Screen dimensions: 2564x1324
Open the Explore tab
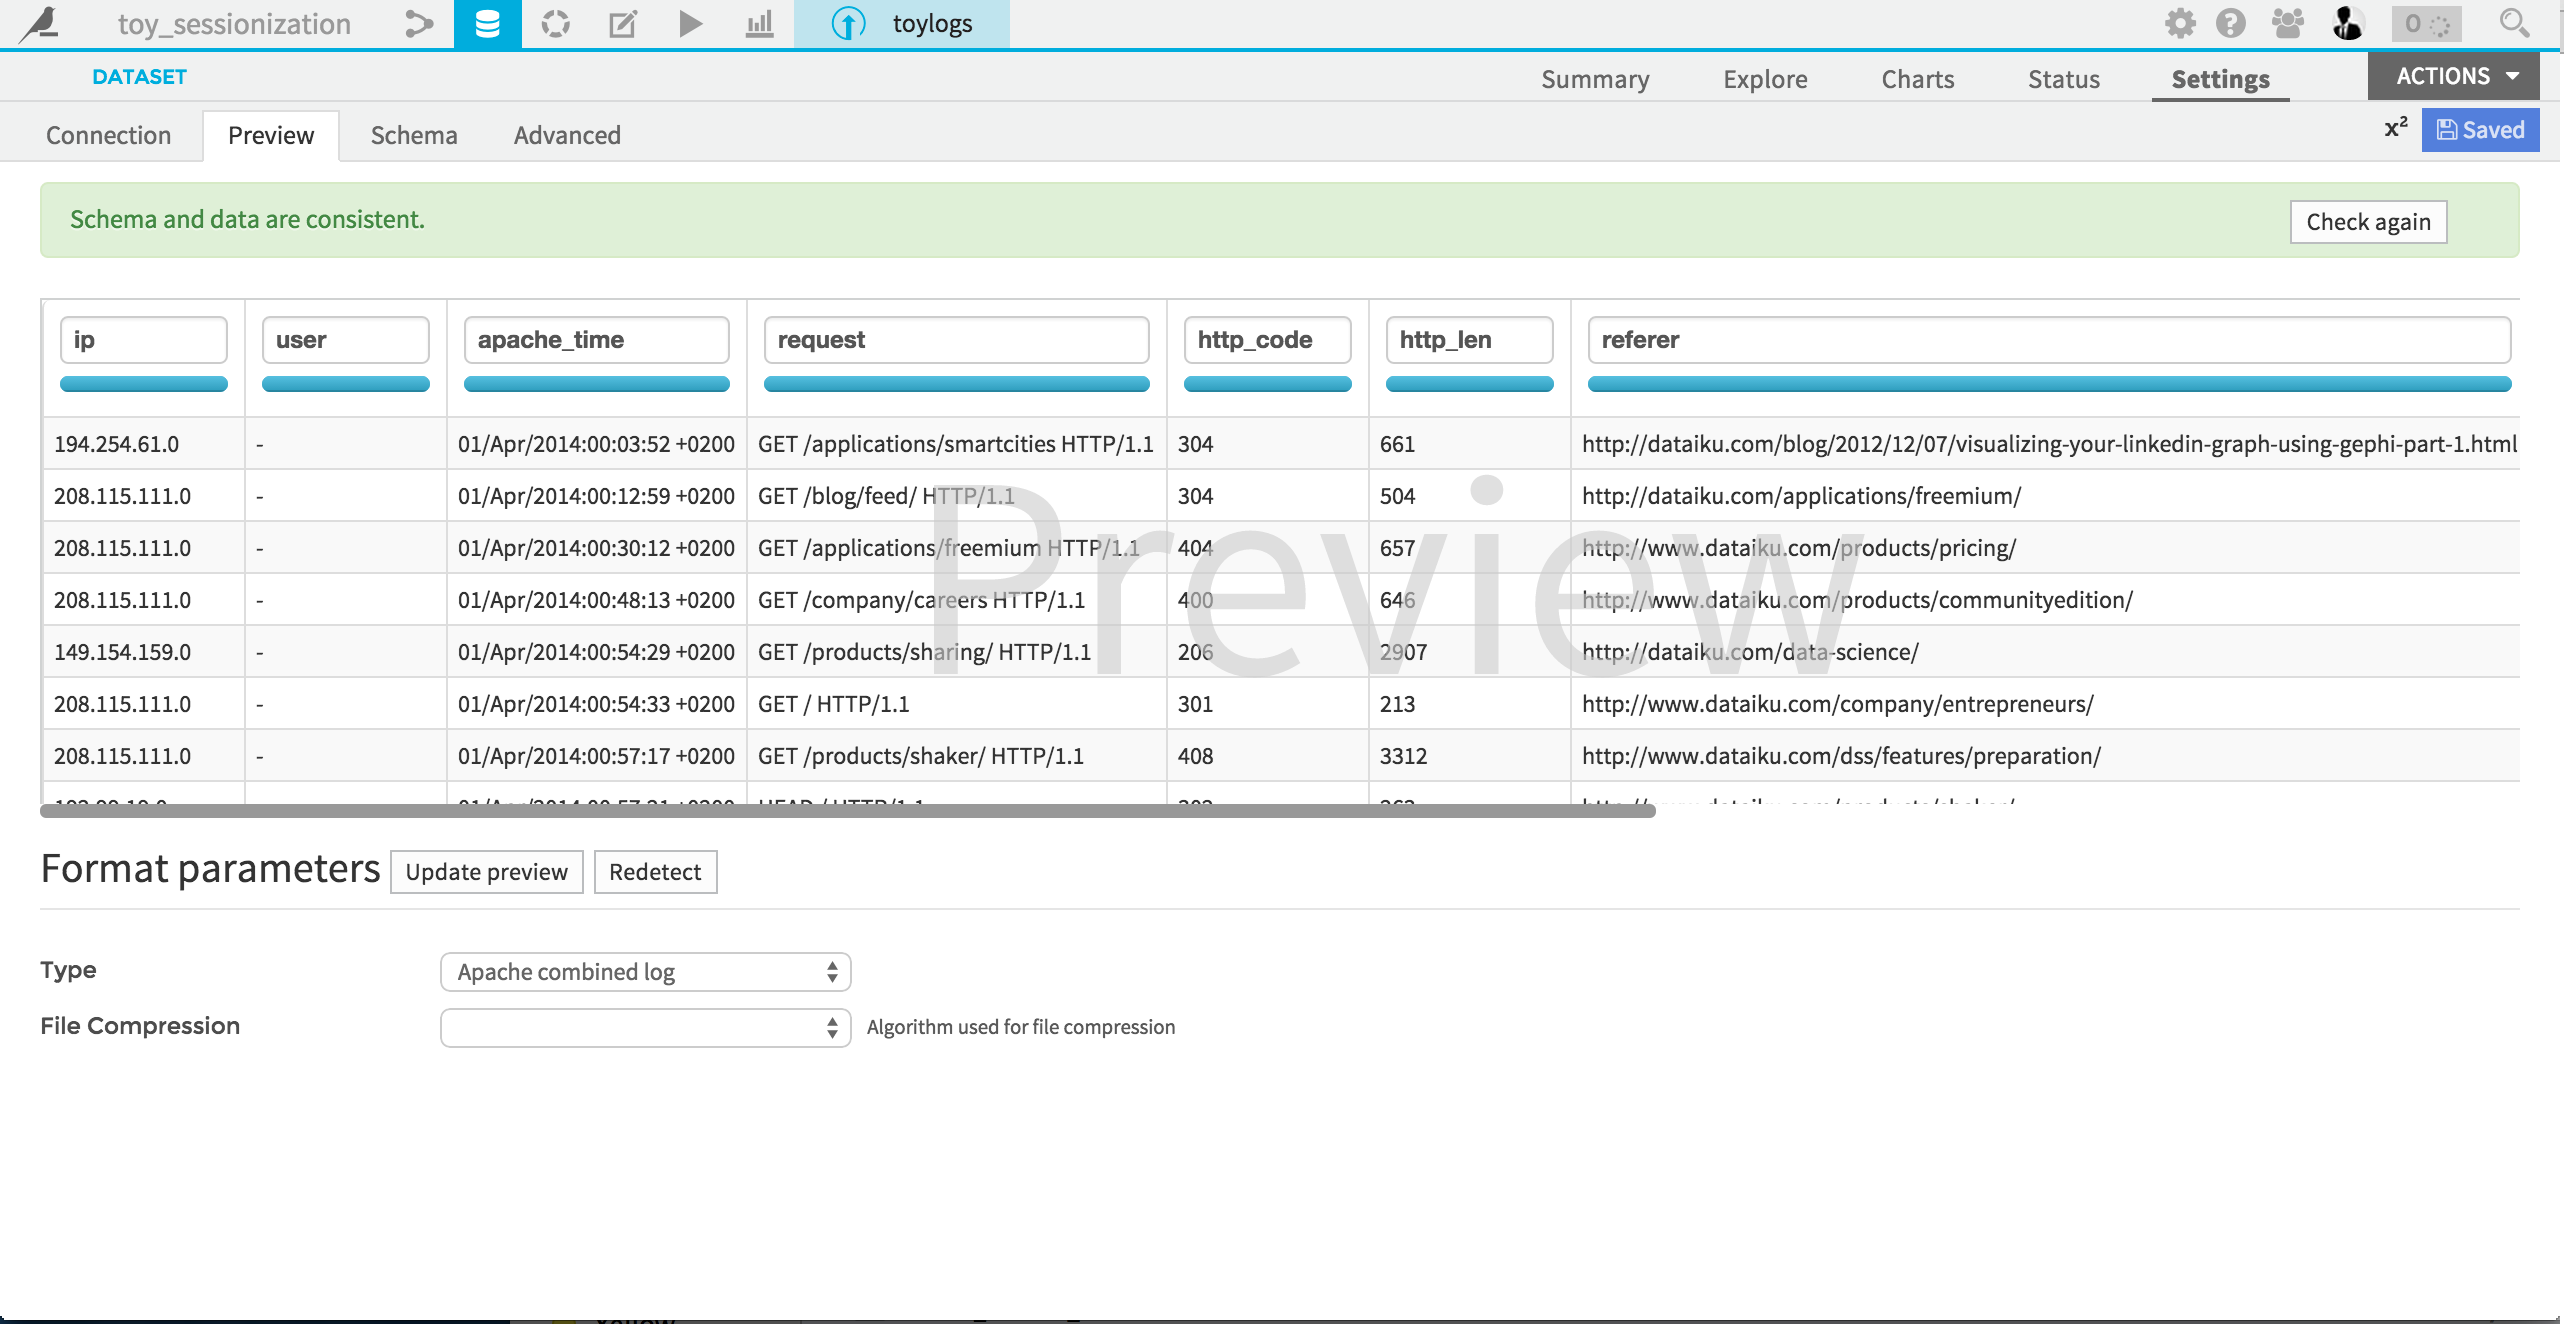click(1765, 78)
